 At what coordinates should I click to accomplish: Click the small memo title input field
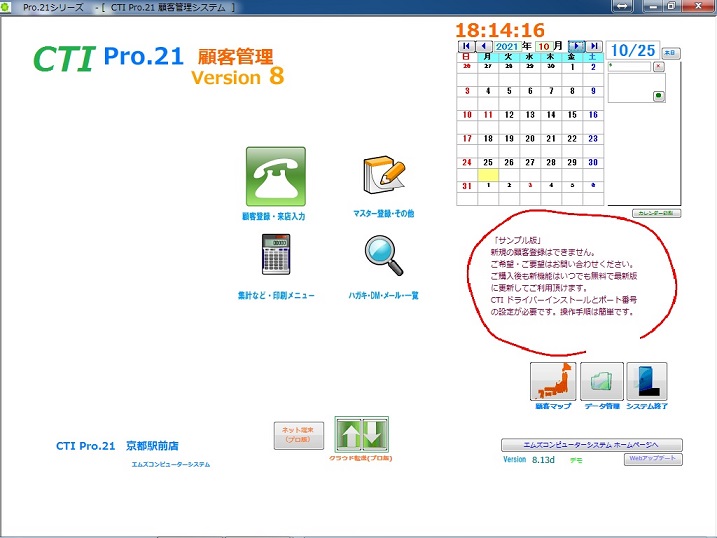pos(629,67)
